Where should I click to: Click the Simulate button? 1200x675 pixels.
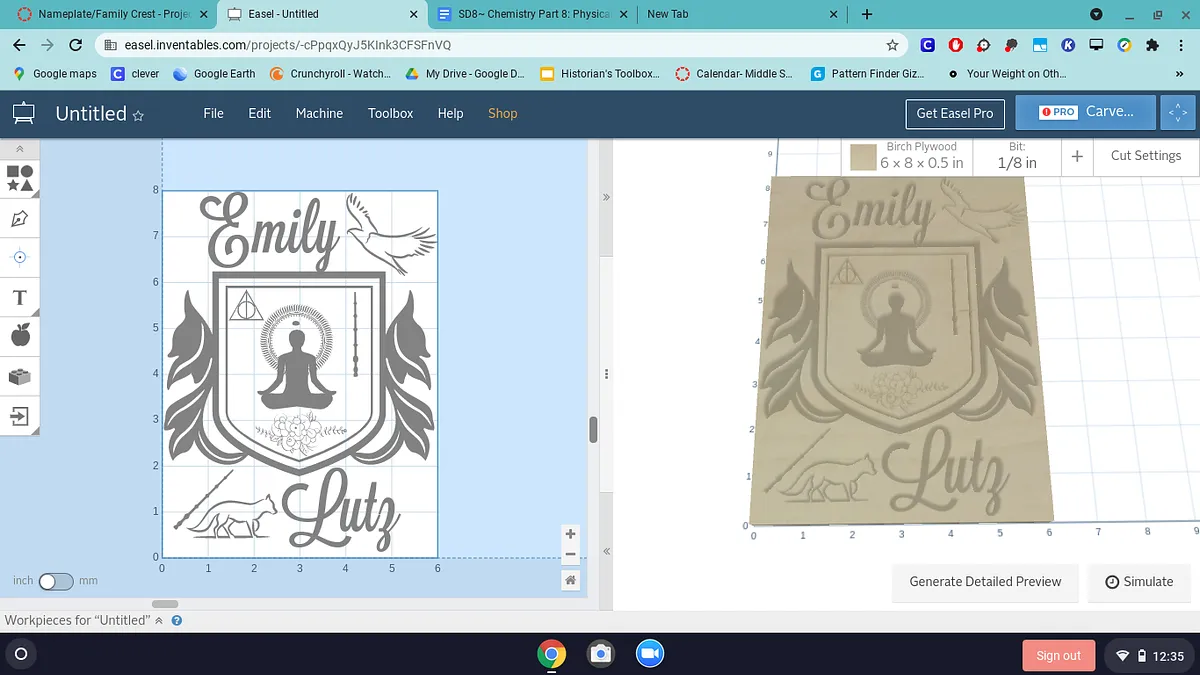pyautogui.click(x=1139, y=581)
